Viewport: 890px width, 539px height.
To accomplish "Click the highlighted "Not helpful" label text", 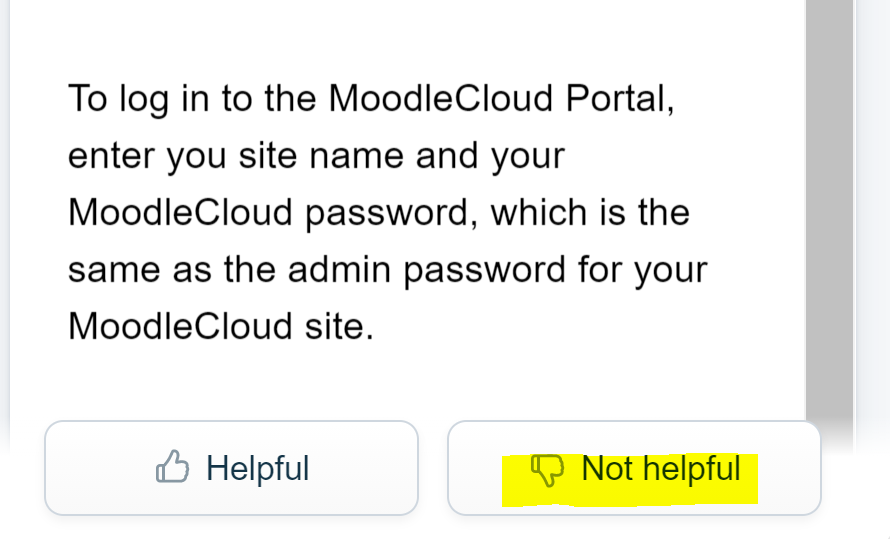I will point(661,468).
